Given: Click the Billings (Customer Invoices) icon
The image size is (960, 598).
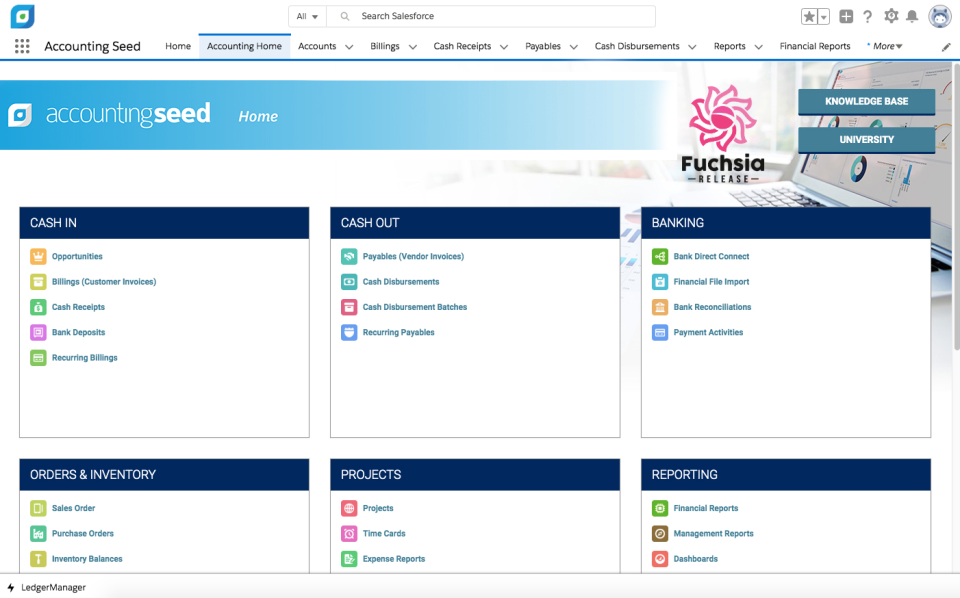Looking at the screenshot, I should click(38, 282).
